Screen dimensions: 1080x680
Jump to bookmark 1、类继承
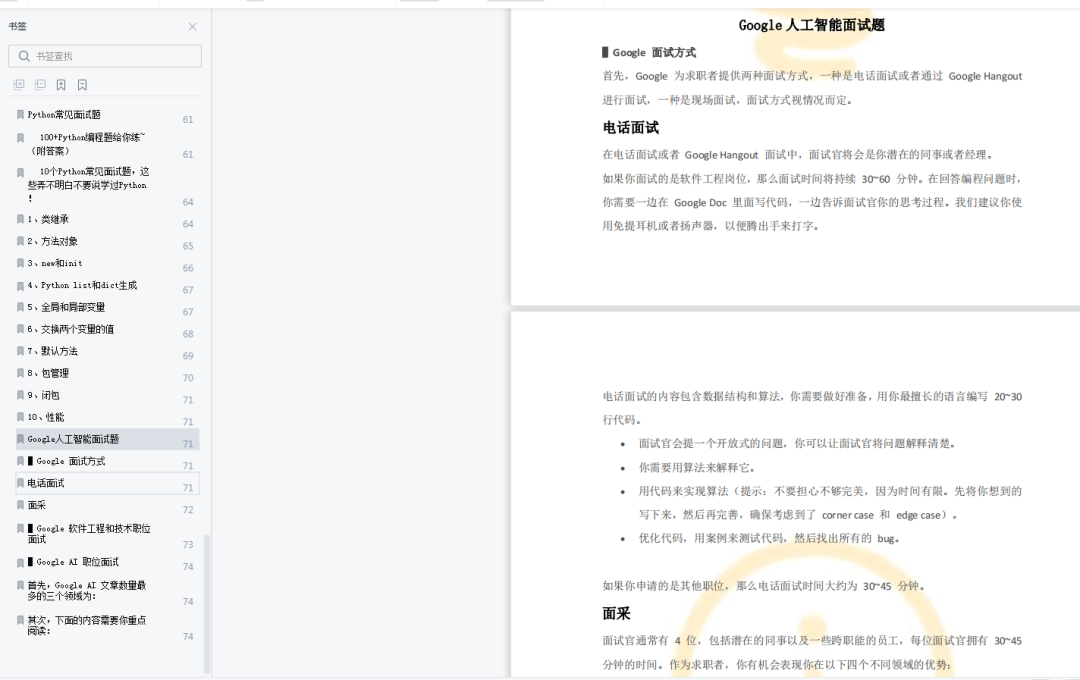[x=48, y=219]
